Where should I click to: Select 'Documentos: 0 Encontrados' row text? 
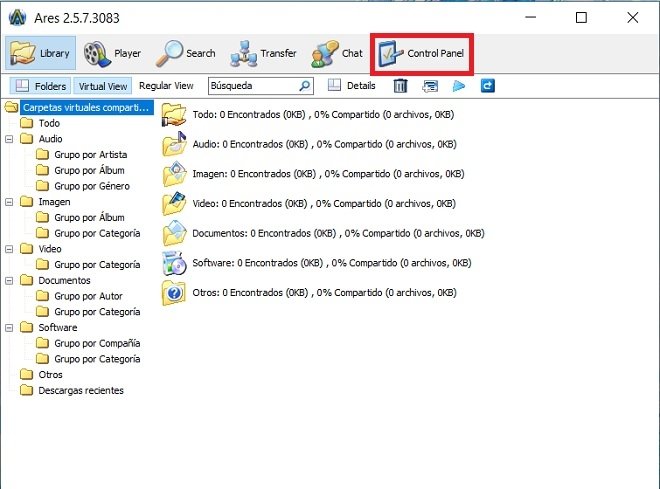(x=338, y=233)
